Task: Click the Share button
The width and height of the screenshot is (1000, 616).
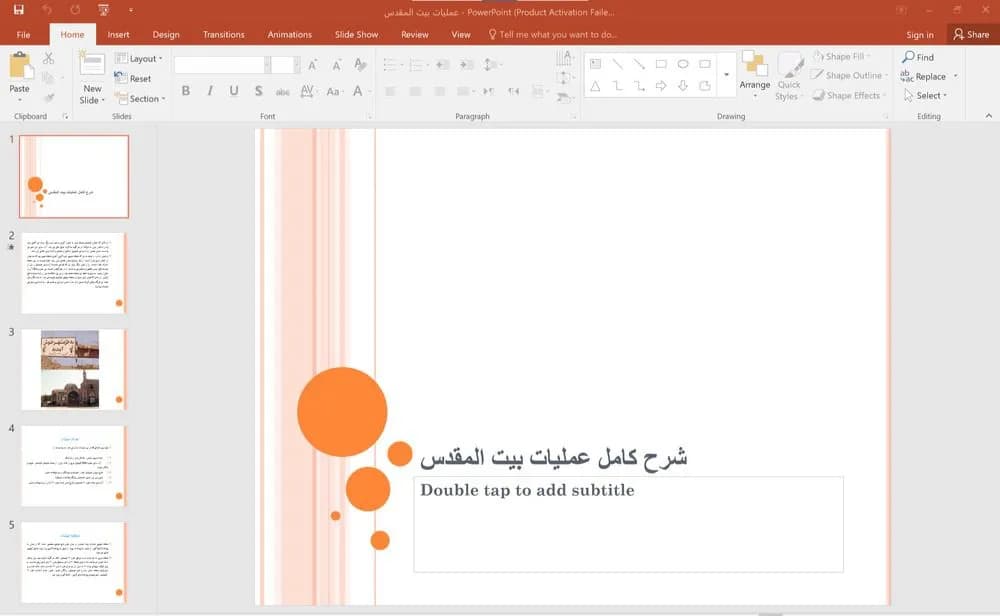Action: coord(971,34)
